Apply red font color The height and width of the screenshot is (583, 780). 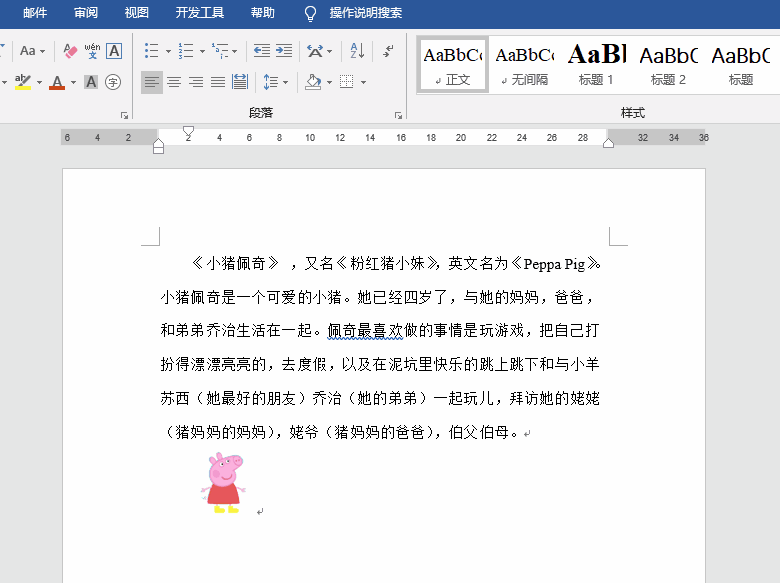tap(57, 82)
